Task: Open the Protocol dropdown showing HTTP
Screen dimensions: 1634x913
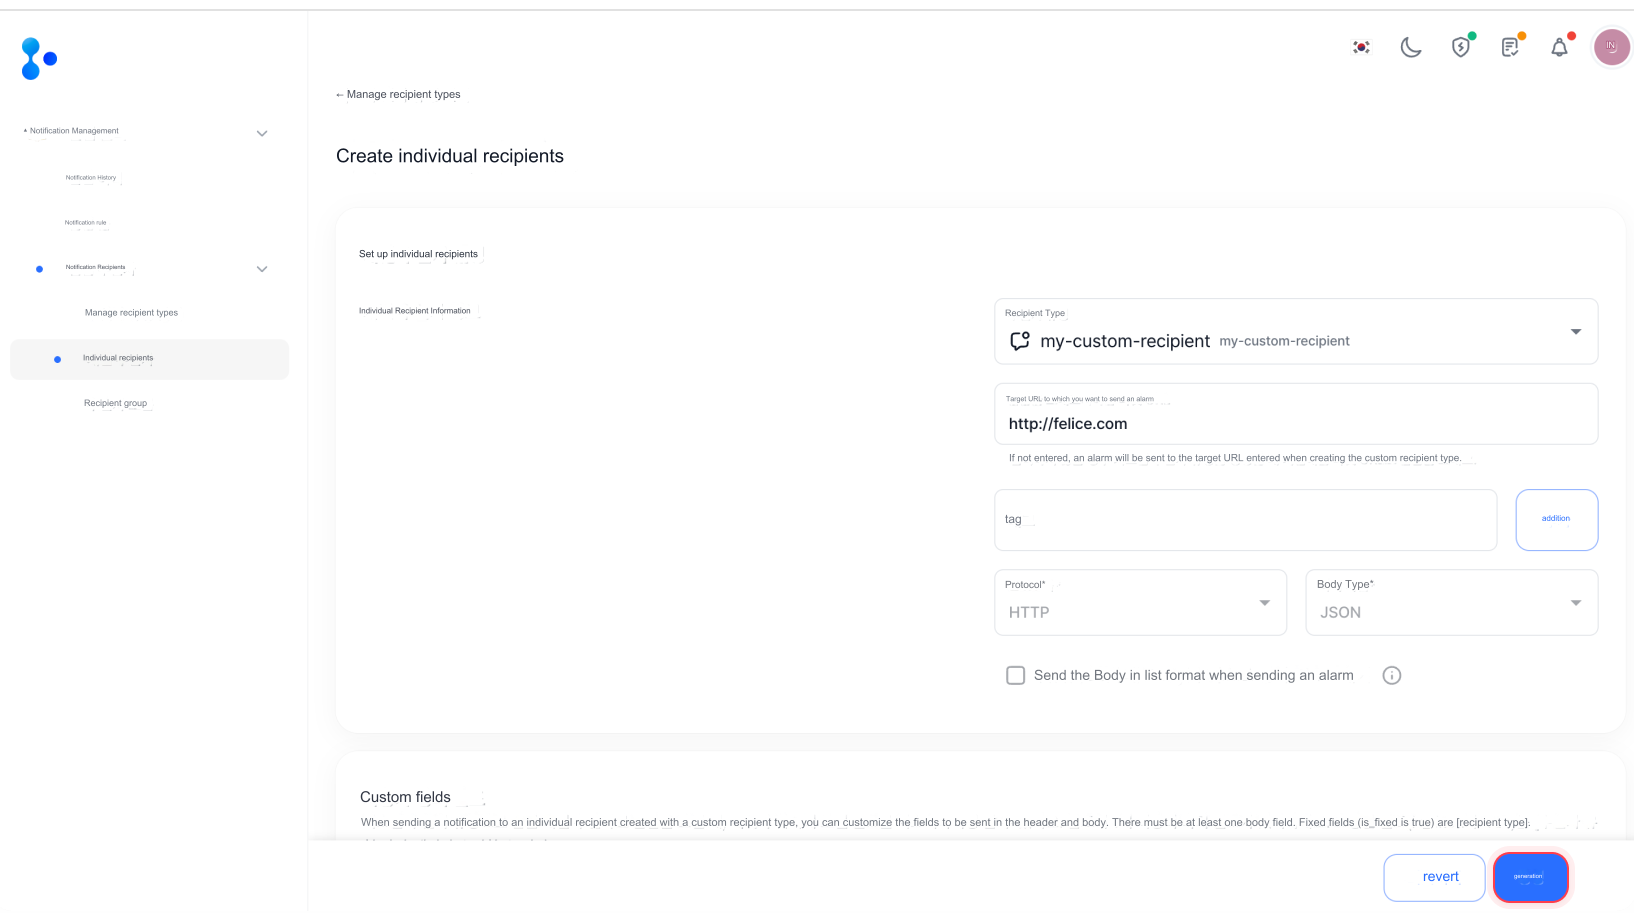Action: click(x=1263, y=603)
